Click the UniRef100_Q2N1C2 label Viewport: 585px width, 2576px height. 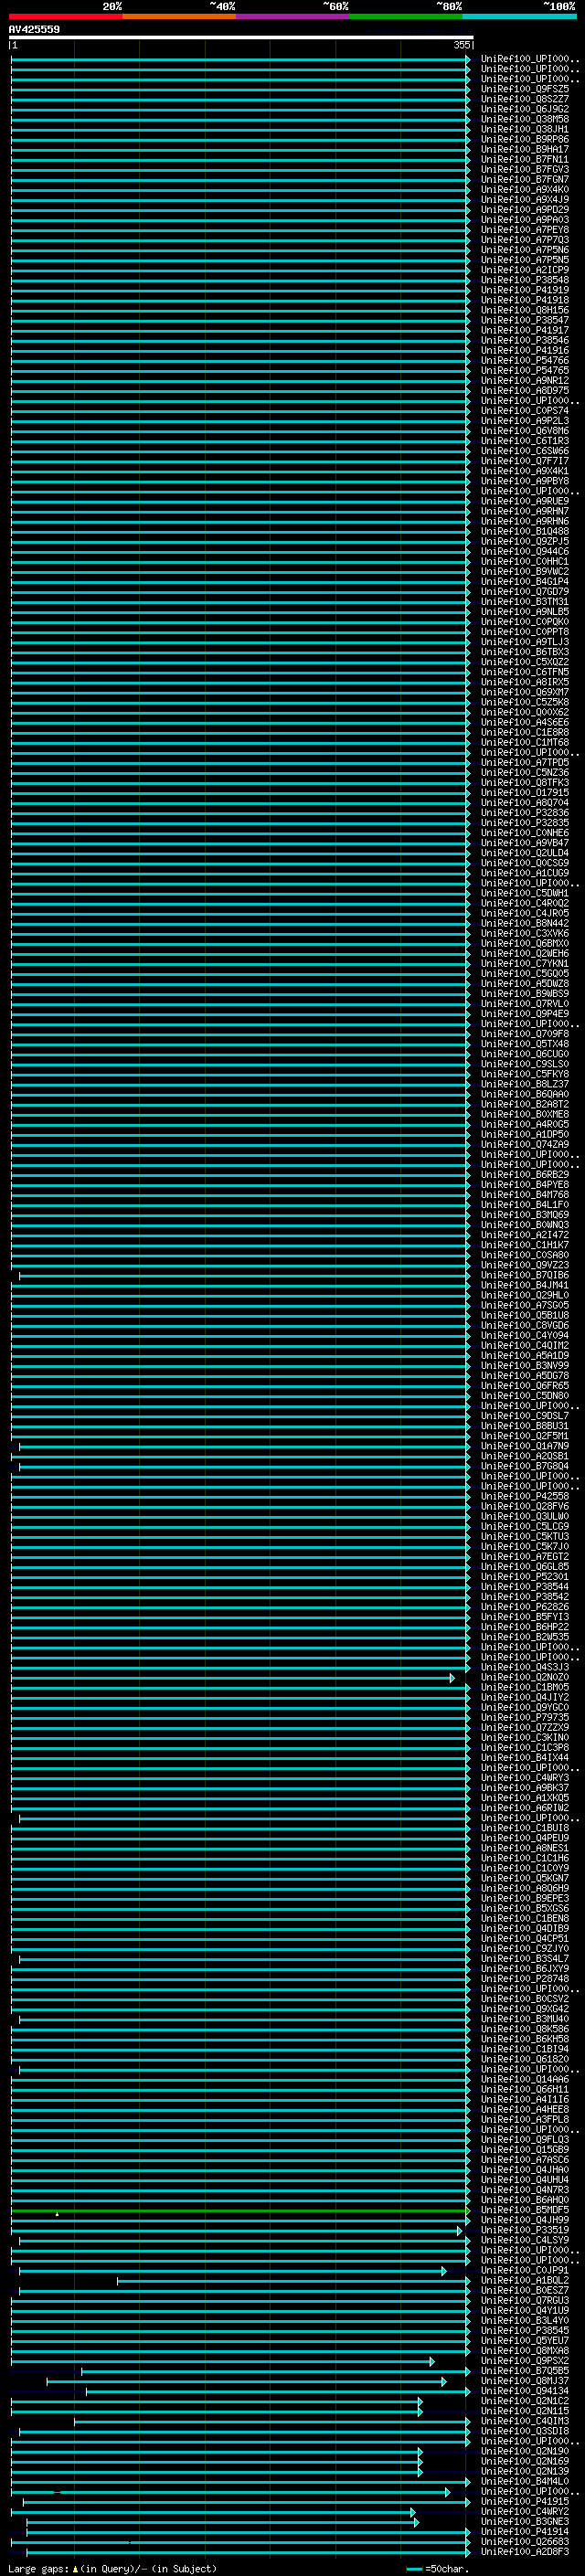coord(525,2401)
